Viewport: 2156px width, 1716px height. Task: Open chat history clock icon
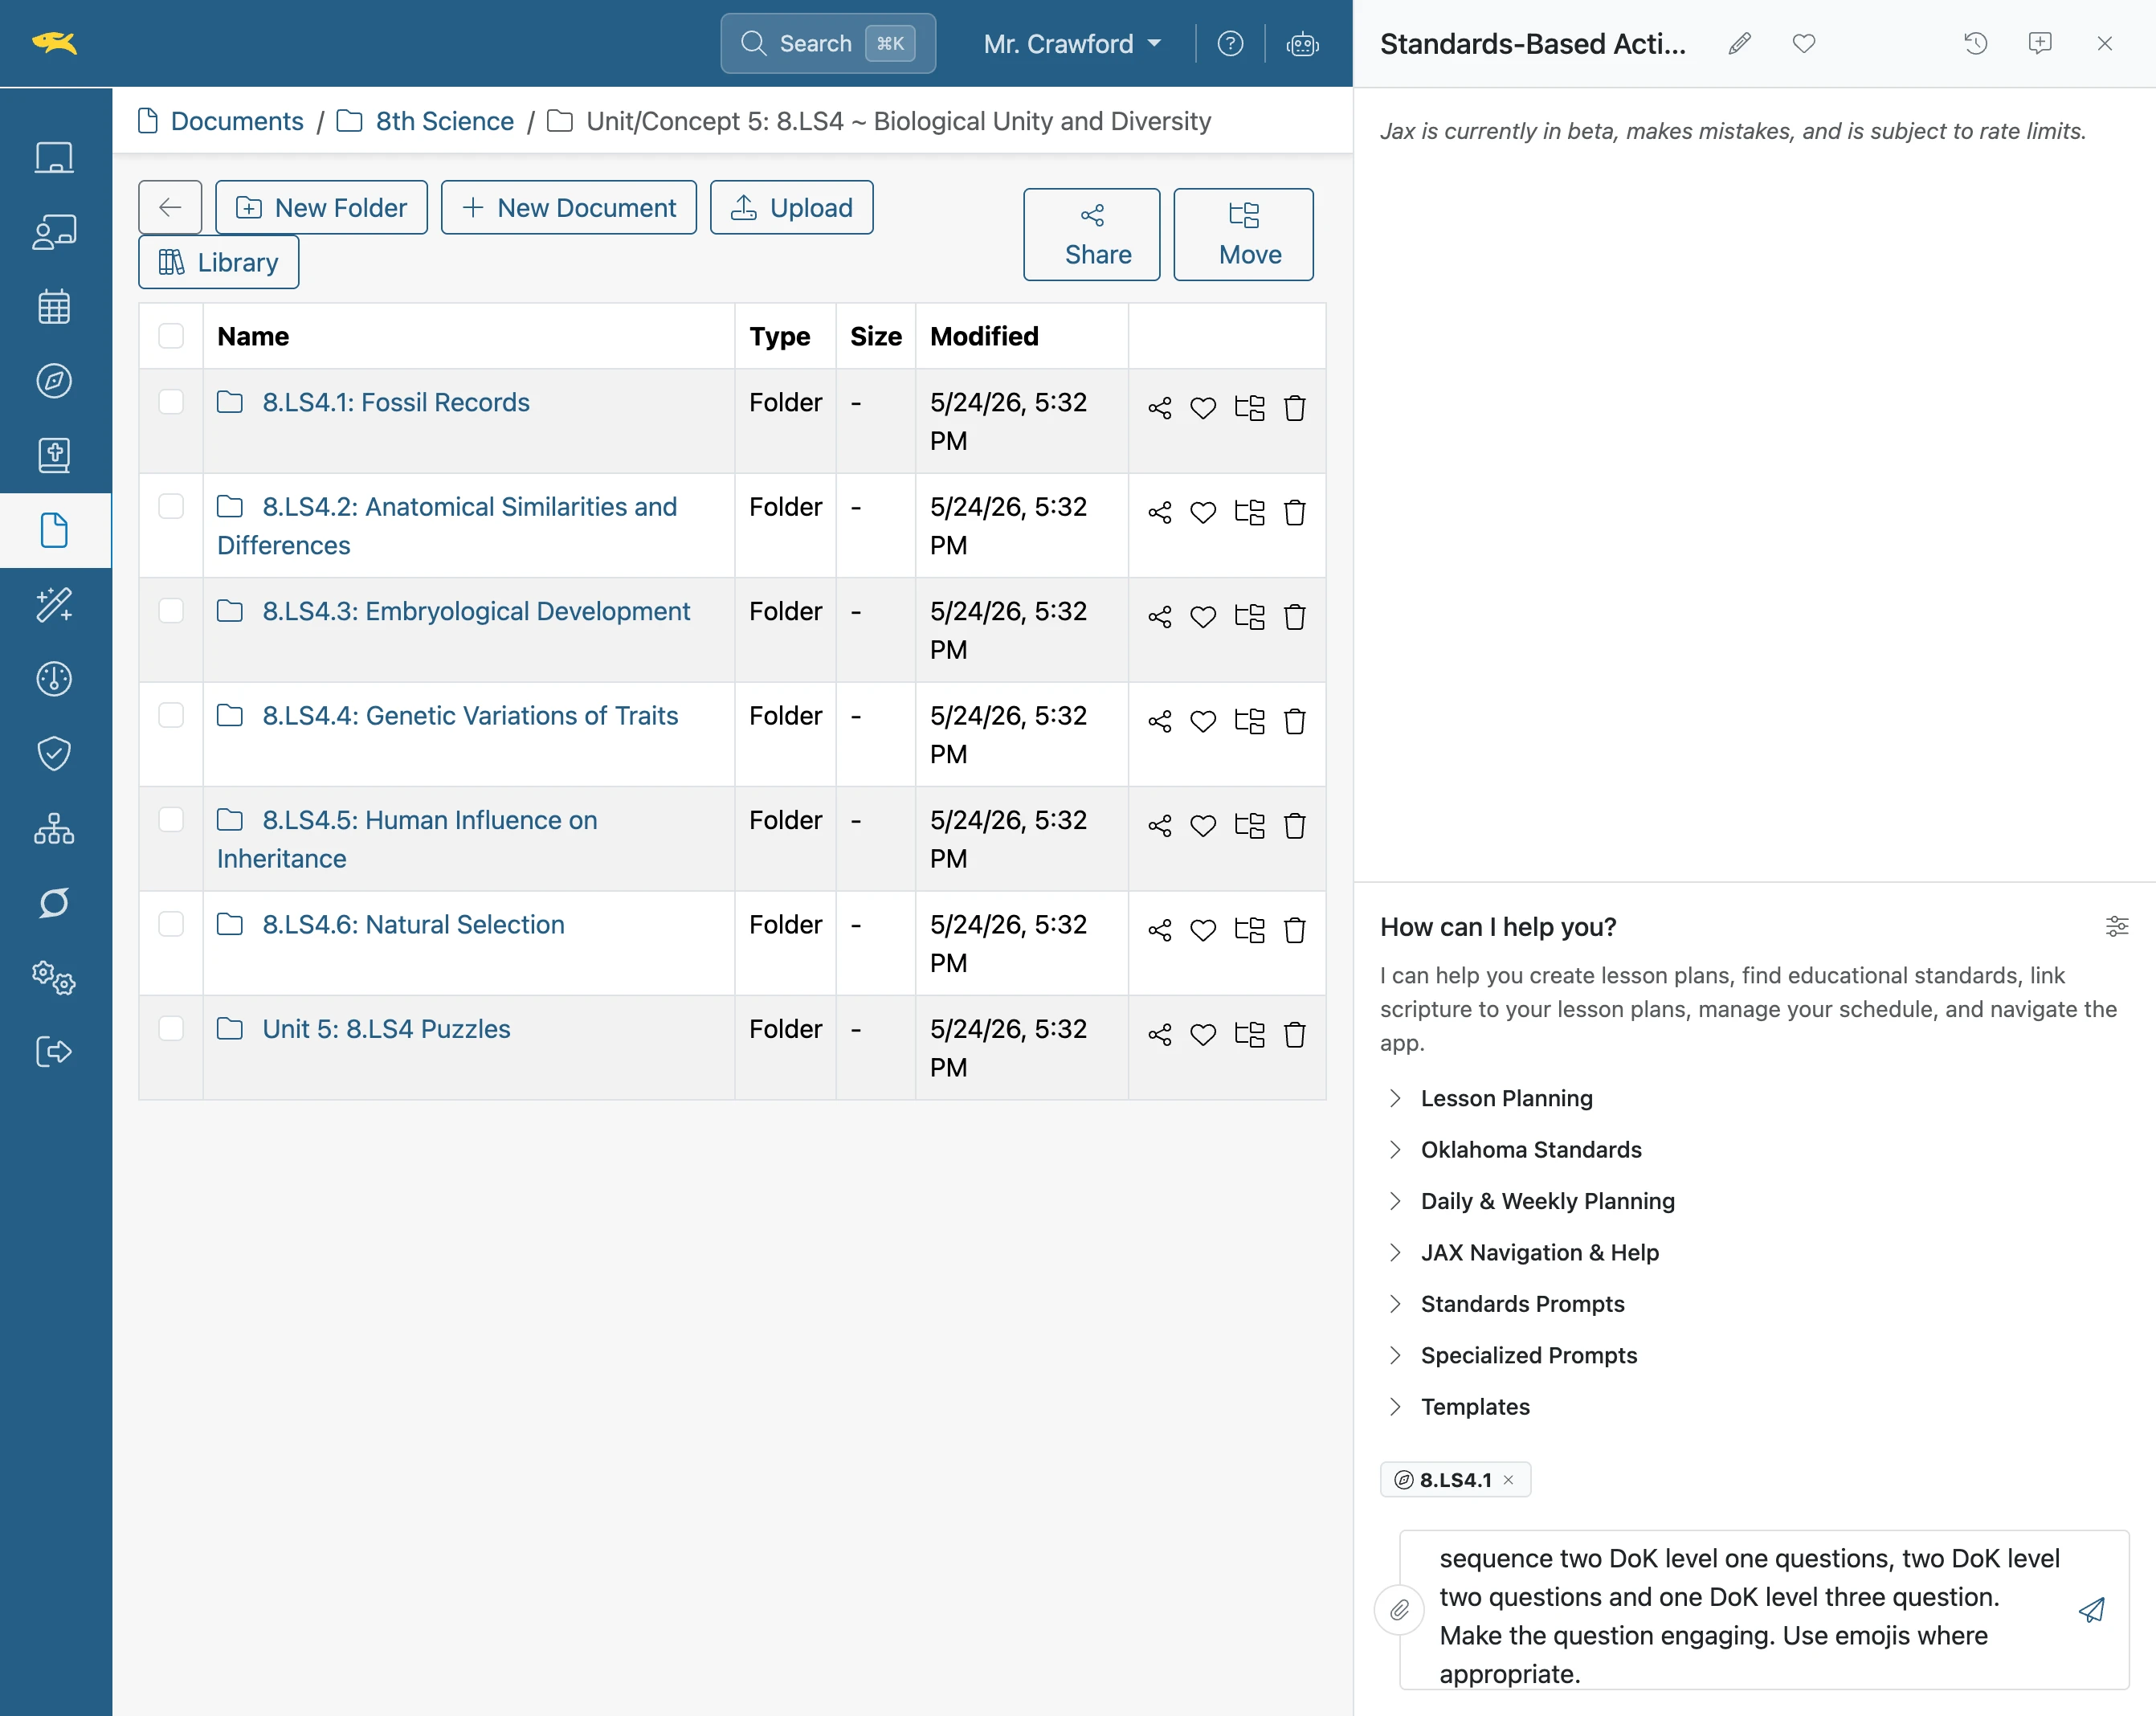click(1975, 43)
